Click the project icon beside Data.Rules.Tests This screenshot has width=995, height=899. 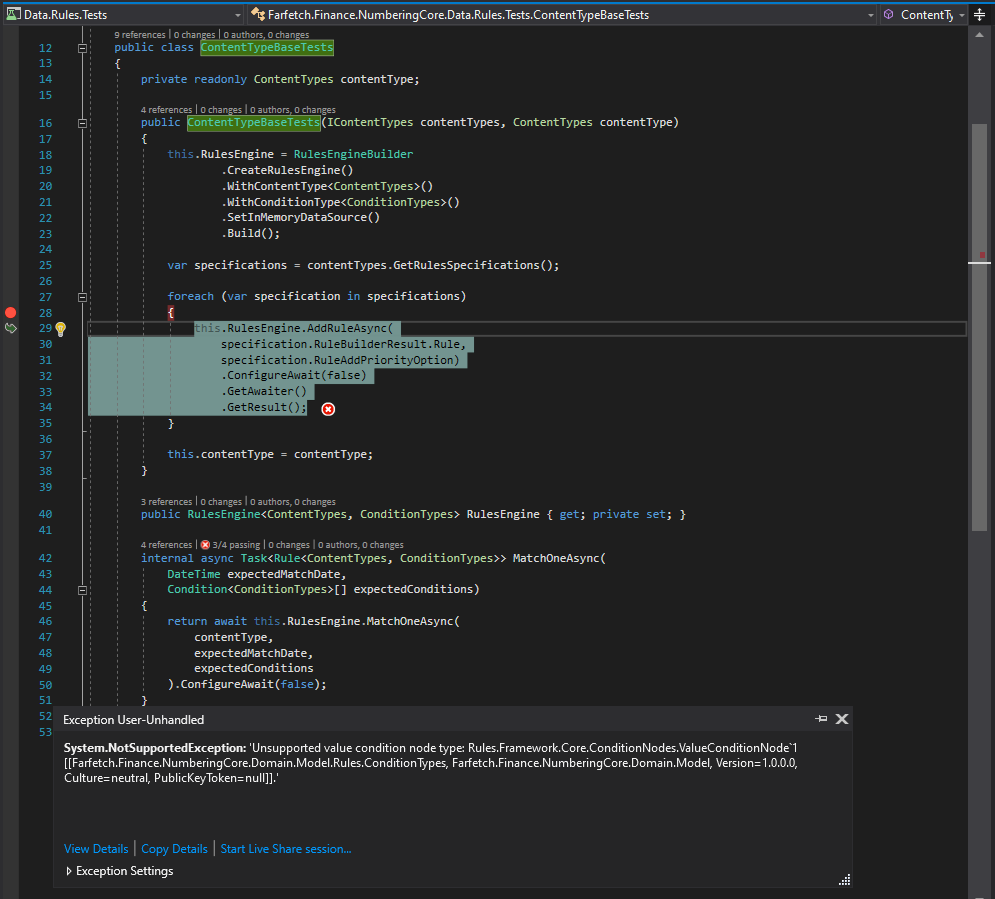pos(13,14)
